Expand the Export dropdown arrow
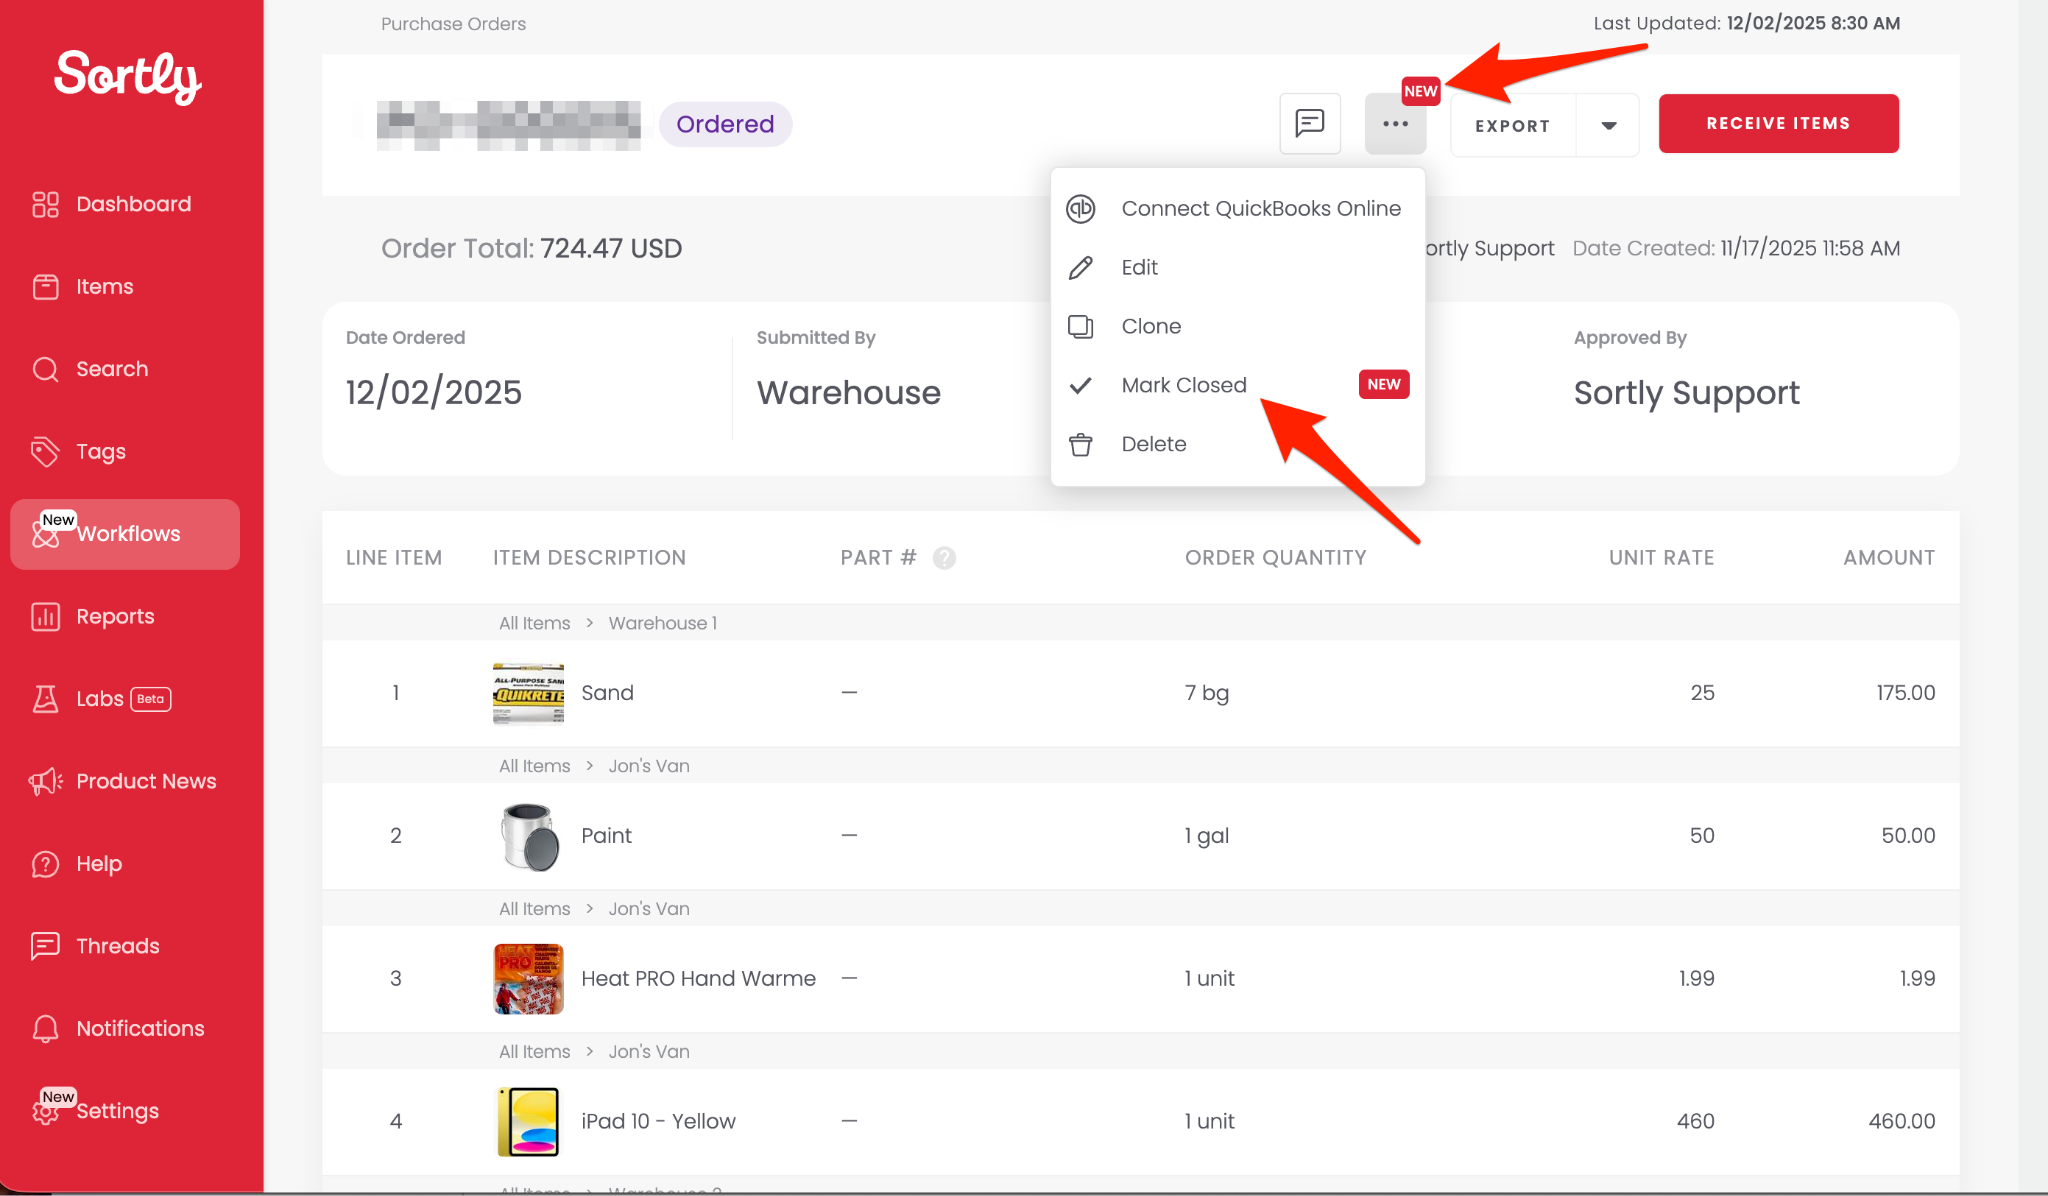This screenshot has height=1196, width=2048. [1608, 125]
